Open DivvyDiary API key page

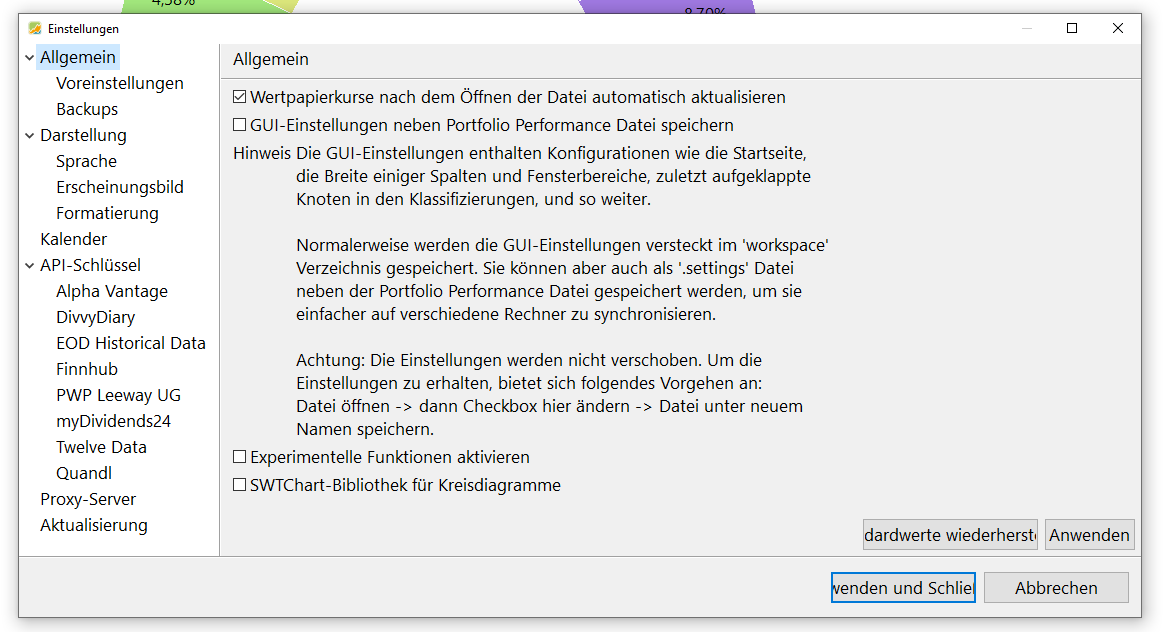point(95,317)
